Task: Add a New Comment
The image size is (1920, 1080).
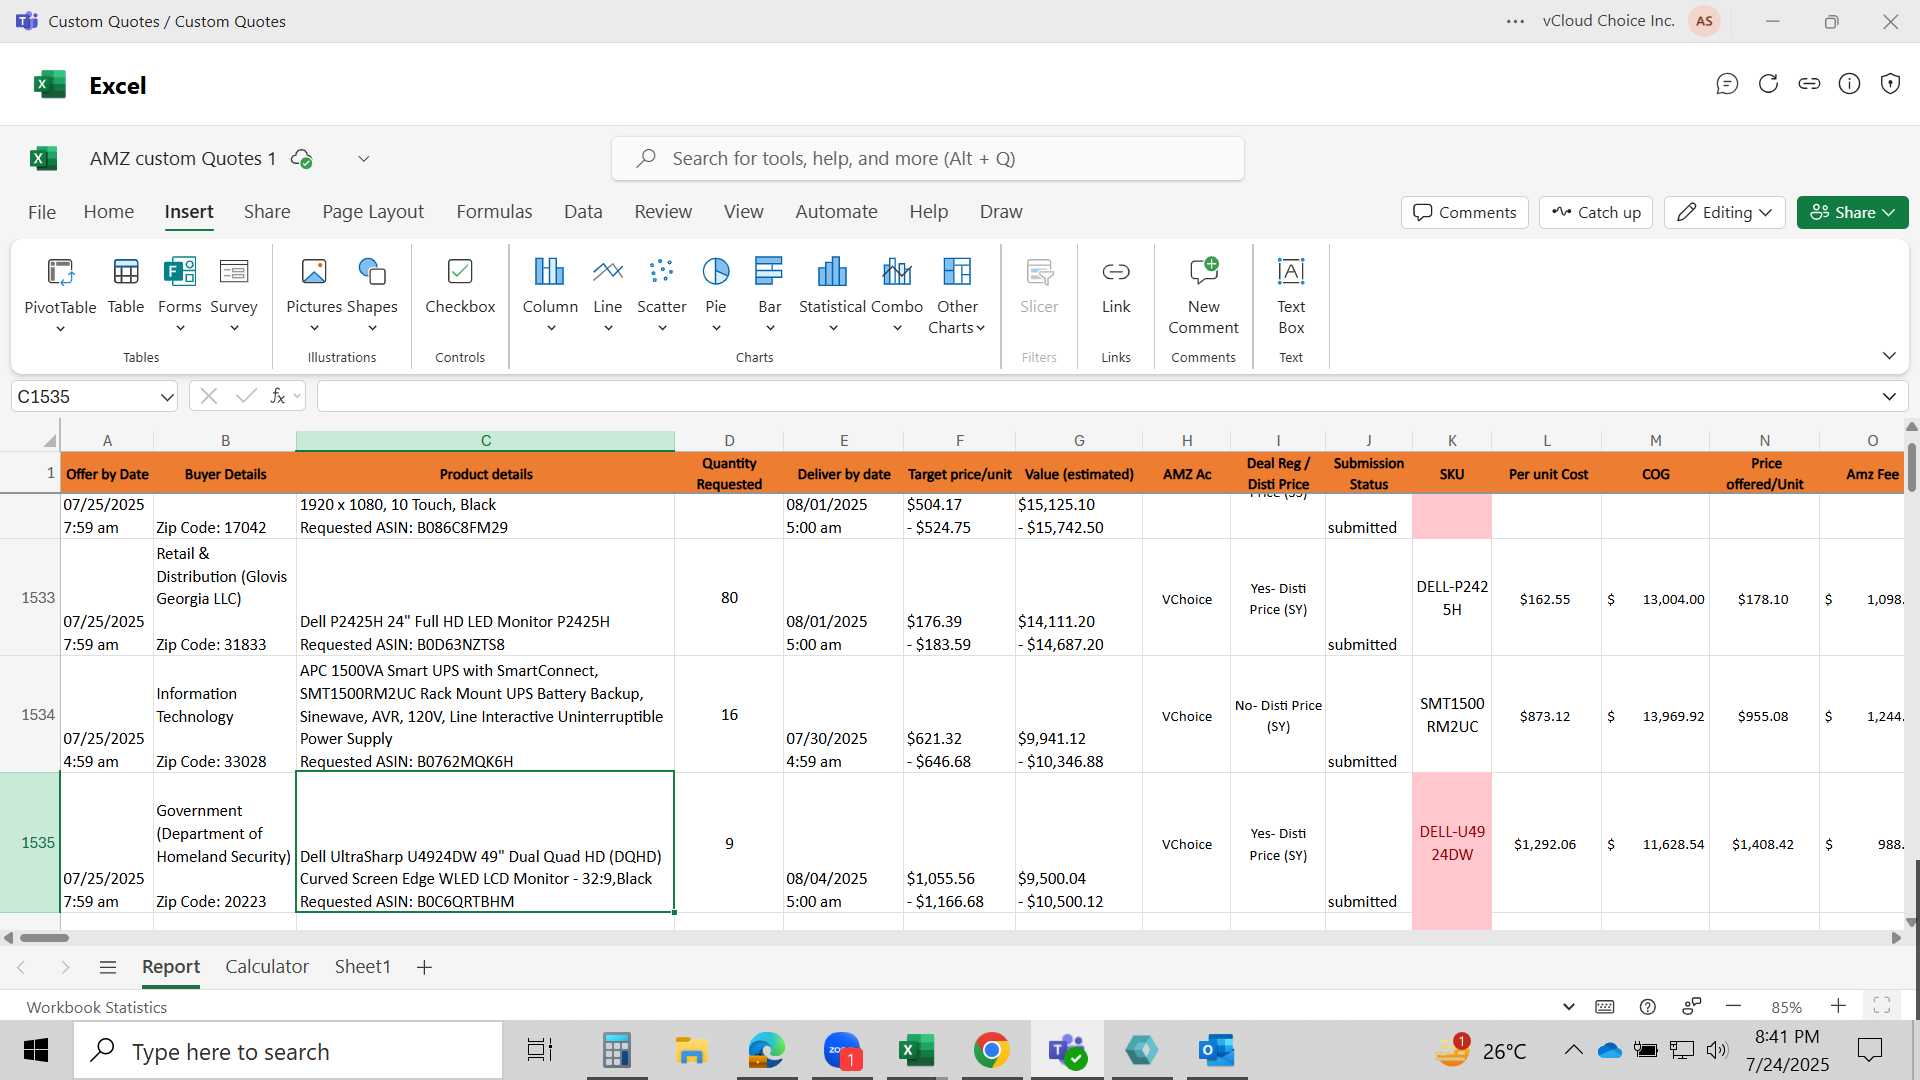Action: click(1203, 296)
